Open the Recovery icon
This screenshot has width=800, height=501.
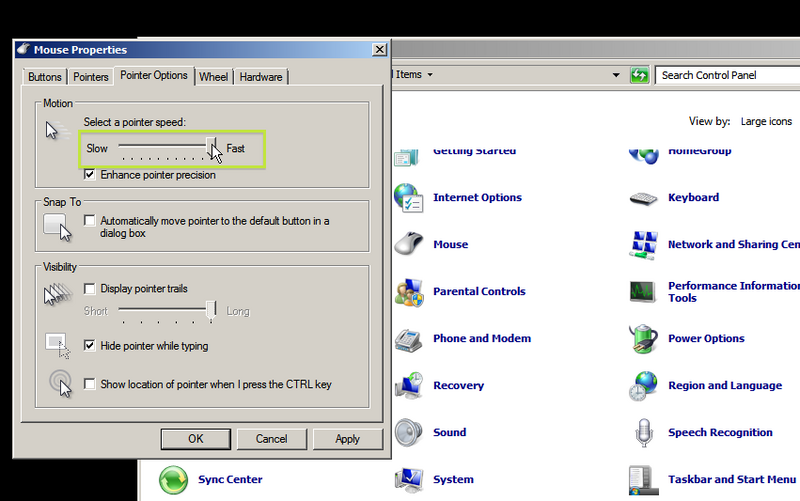pos(409,386)
